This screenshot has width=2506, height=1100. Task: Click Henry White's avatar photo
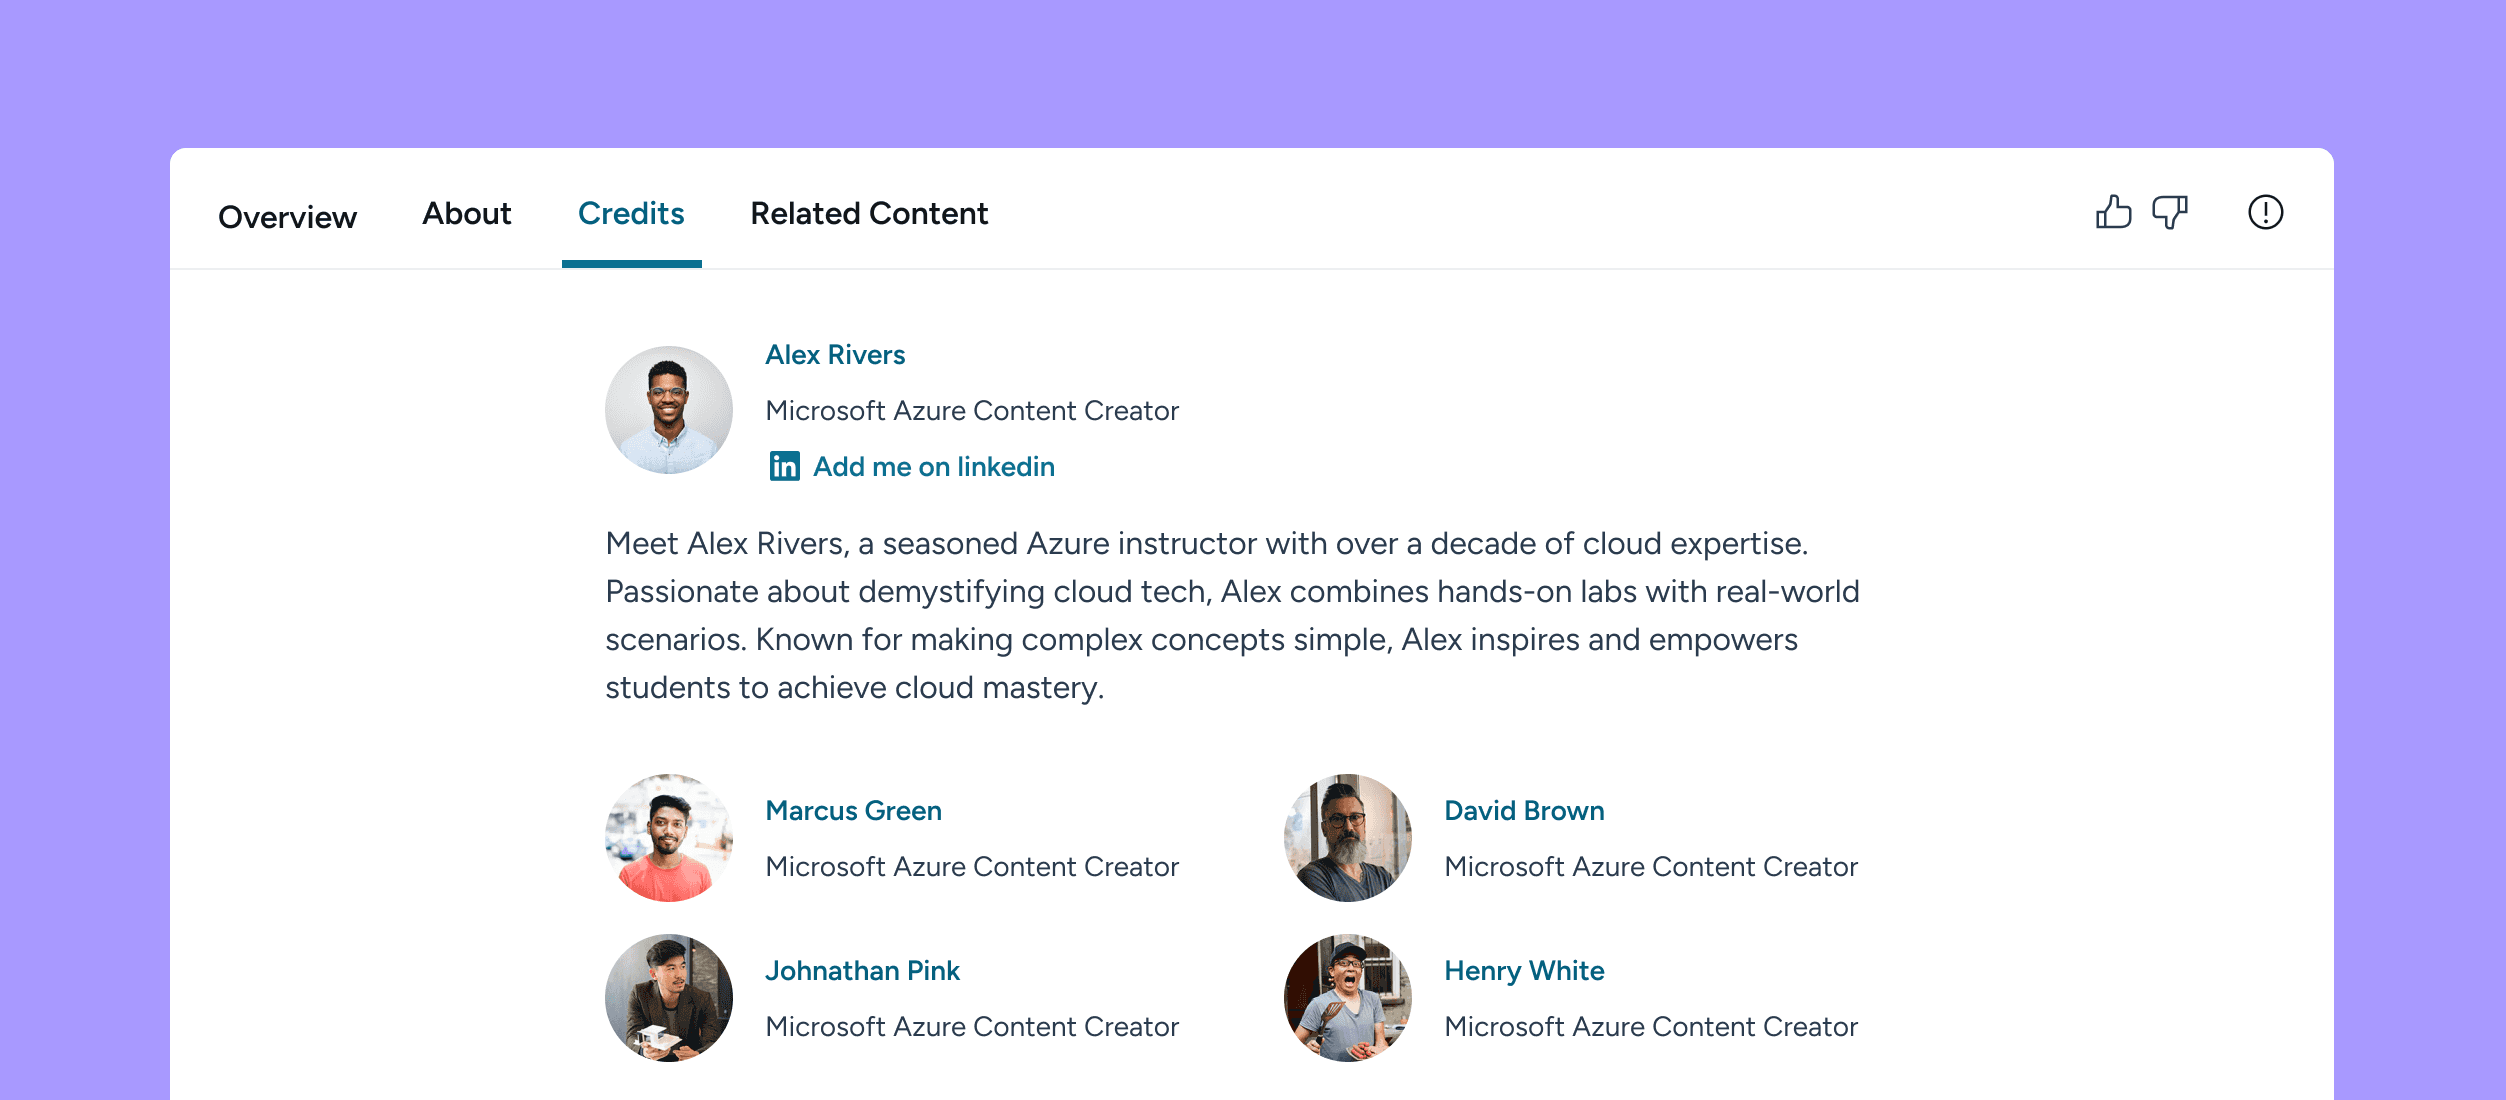coord(1348,998)
